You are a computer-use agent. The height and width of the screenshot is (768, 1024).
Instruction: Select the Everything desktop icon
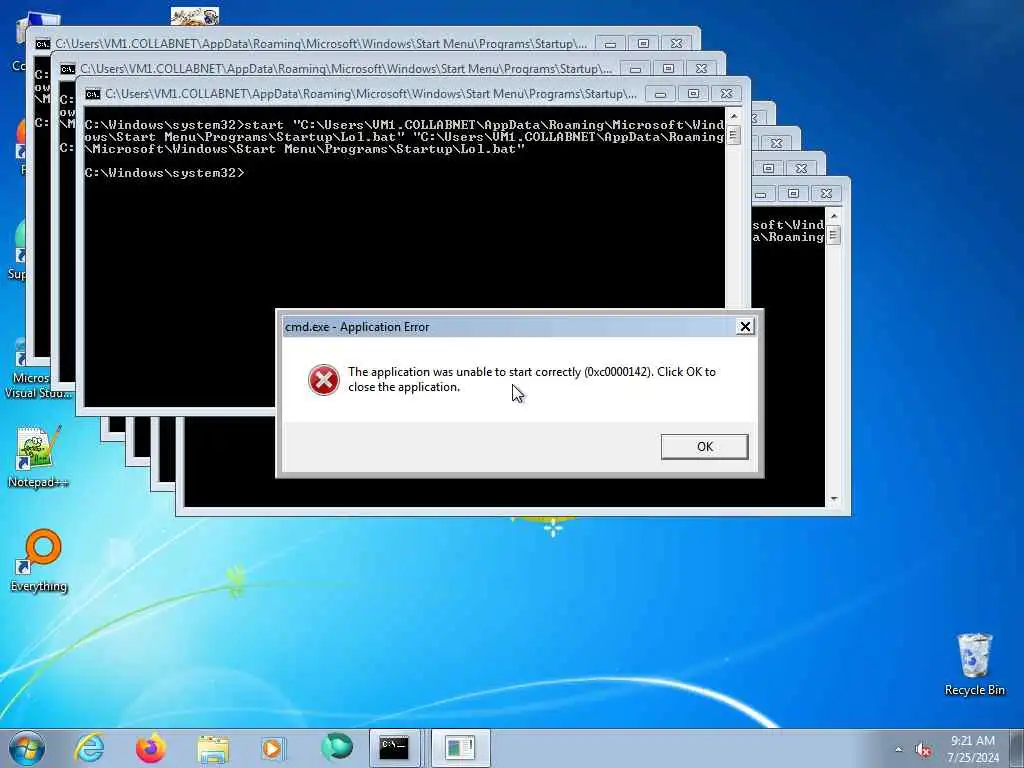(x=39, y=560)
